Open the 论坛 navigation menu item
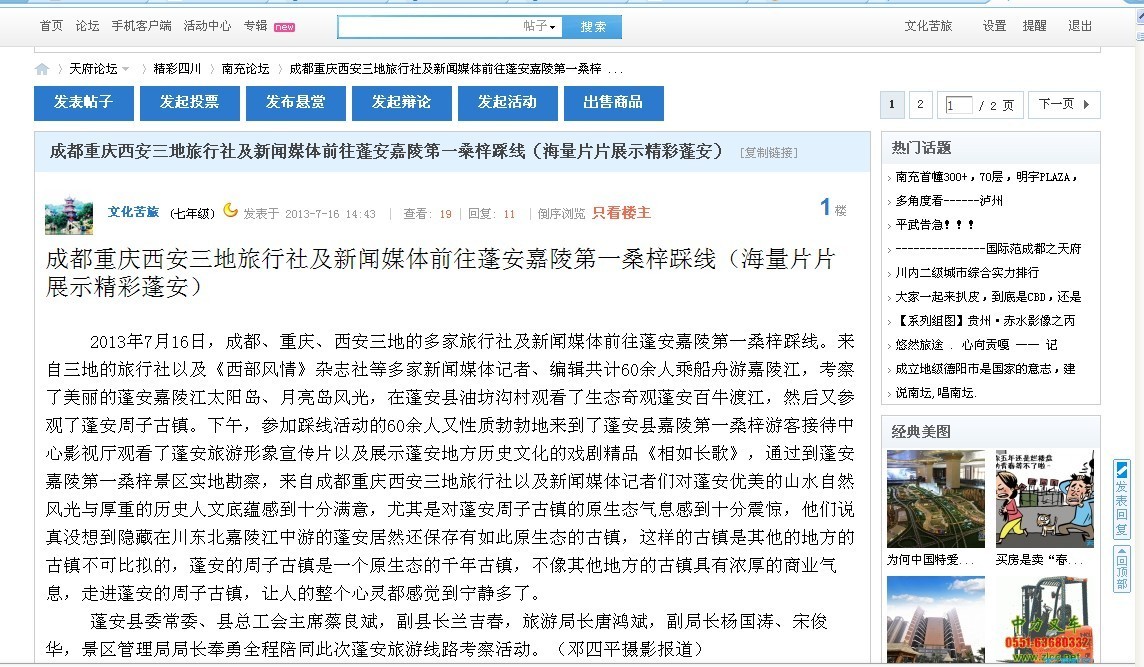The image size is (1144, 667). 87,26
